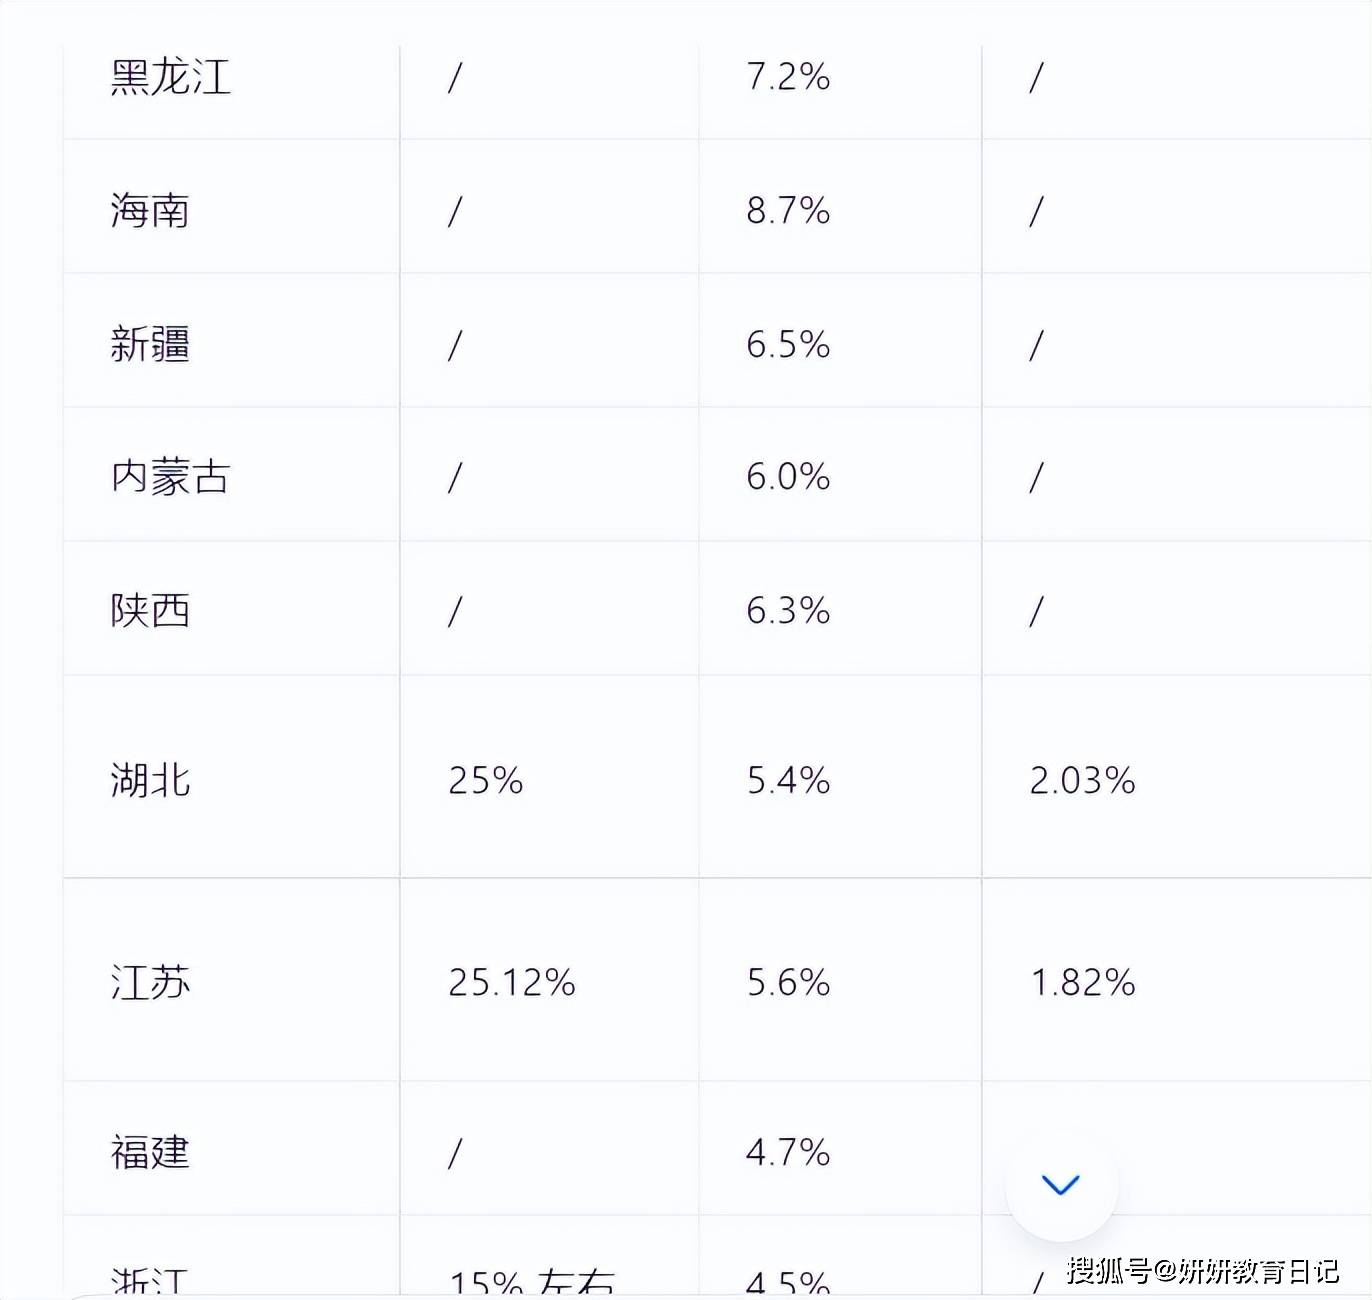This screenshot has width=1372, height=1300.
Task: Click the 内蒙古 row label
Action: click(x=170, y=477)
